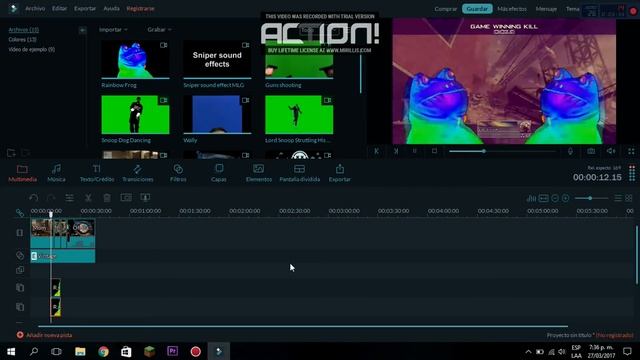The width and height of the screenshot is (640, 360).
Task: Click the Guardar button
Action: (477, 9)
